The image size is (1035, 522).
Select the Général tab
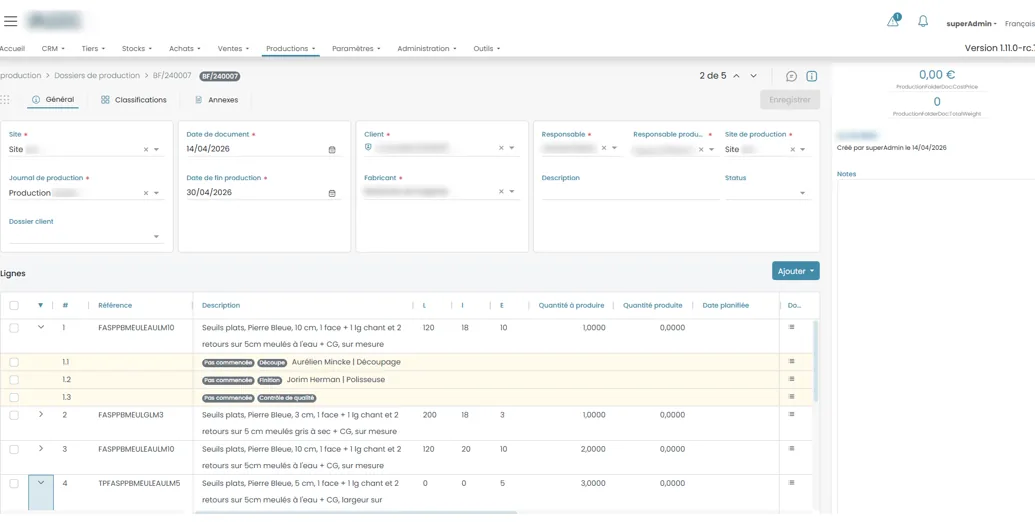click(x=53, y=100)
